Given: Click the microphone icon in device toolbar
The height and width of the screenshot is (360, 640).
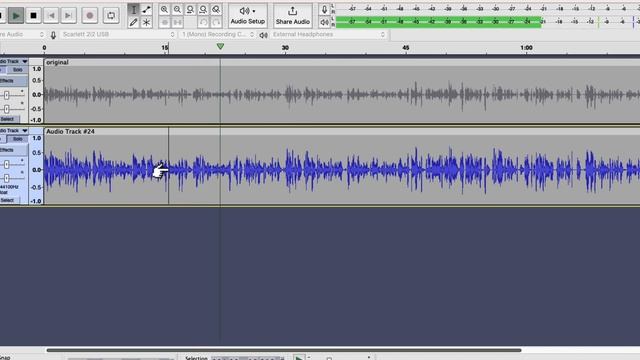Looking at the screenshot, I should pos(53,35).
